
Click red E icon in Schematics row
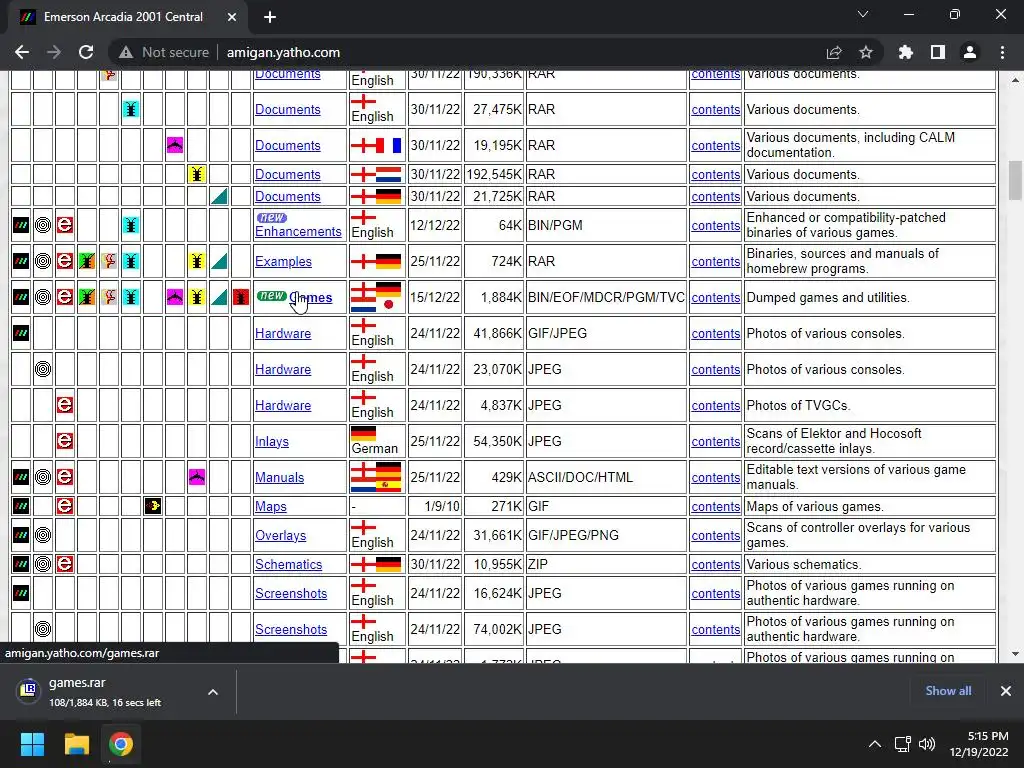point(65,564)
